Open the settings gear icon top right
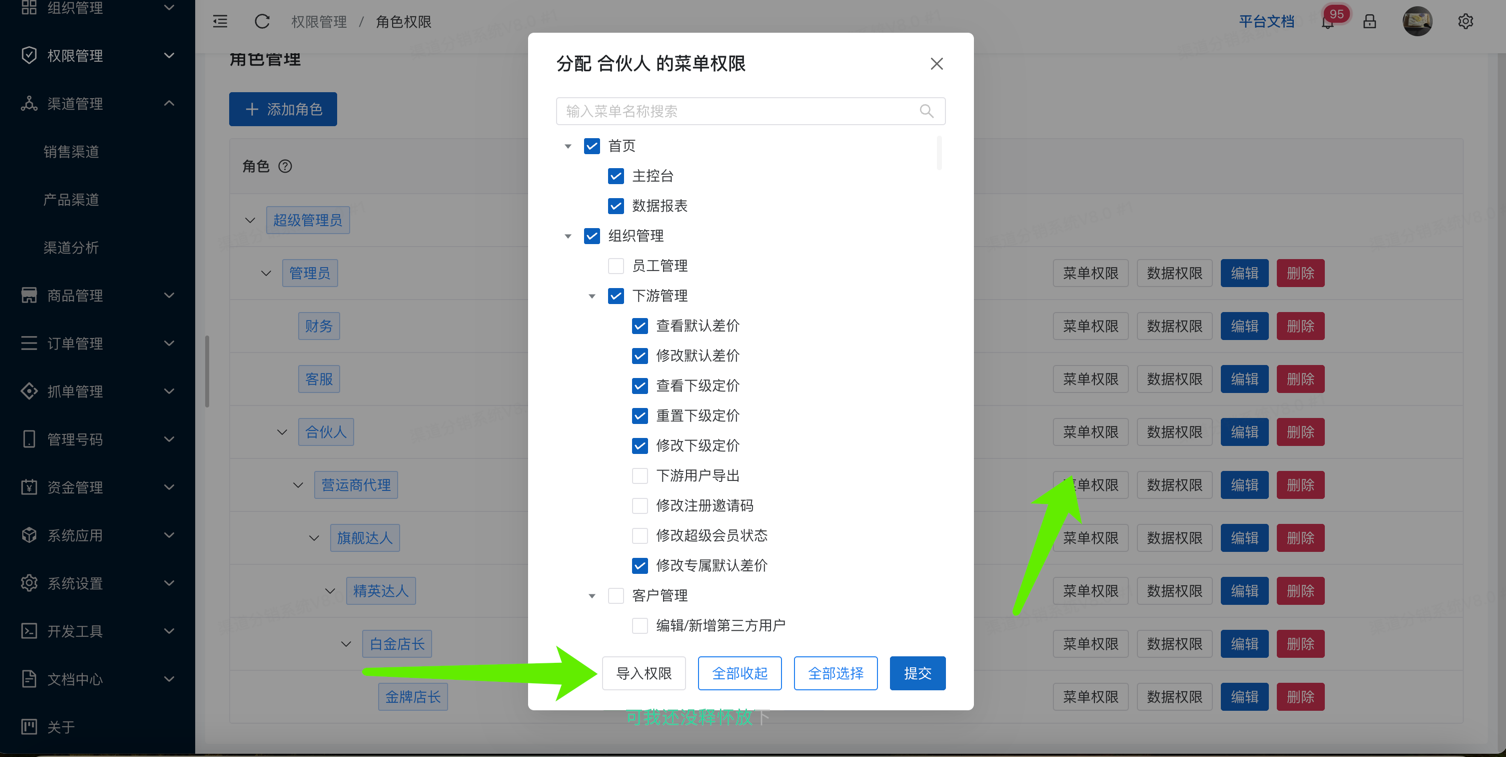Image resolution: width=1506 pixels, height=757 pixels. (1465, 21)
